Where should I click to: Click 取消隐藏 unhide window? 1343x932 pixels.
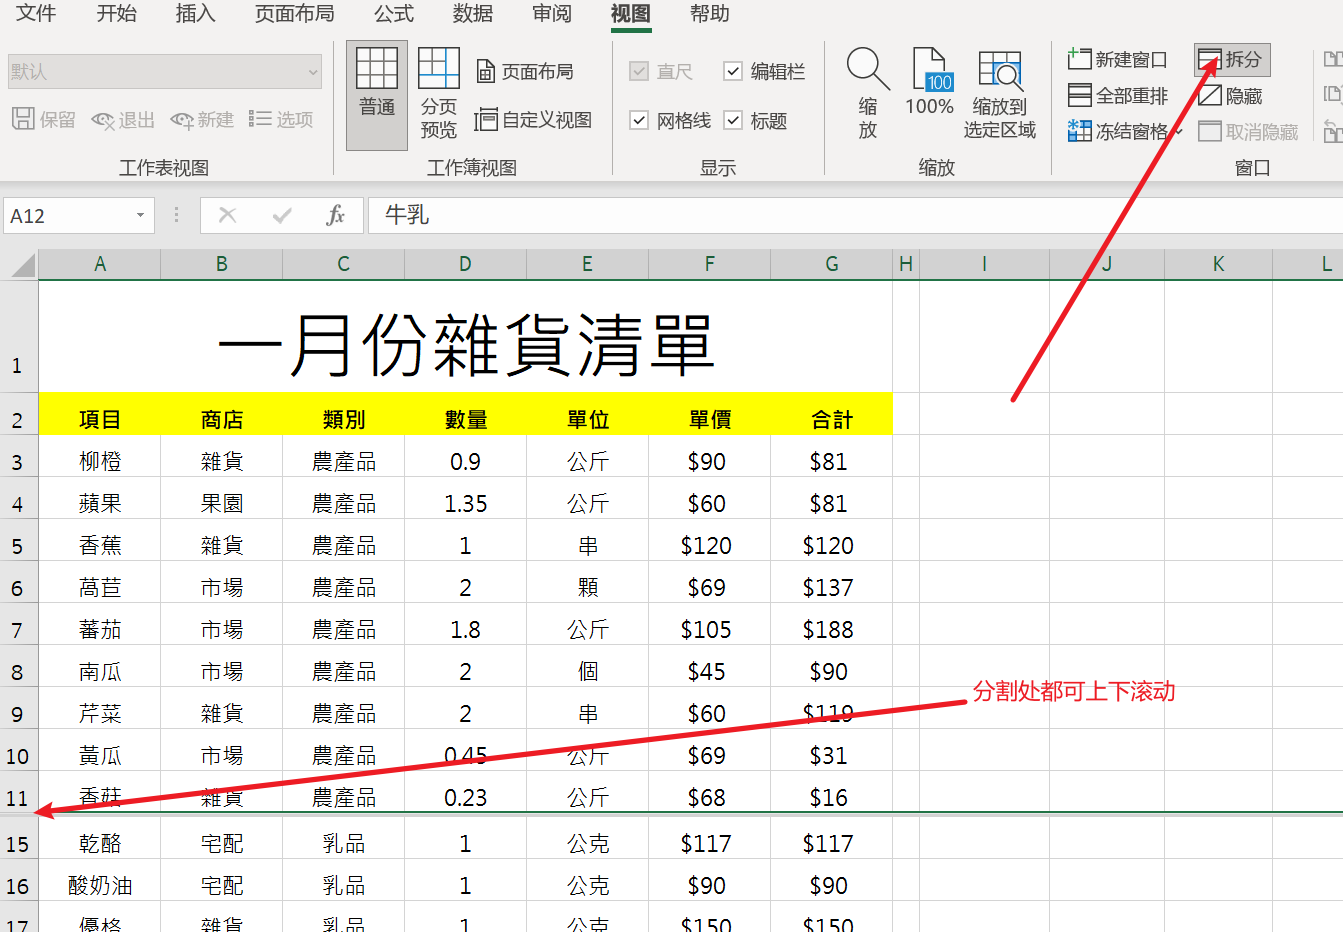pyautogui.click(x=1248, y=132)
